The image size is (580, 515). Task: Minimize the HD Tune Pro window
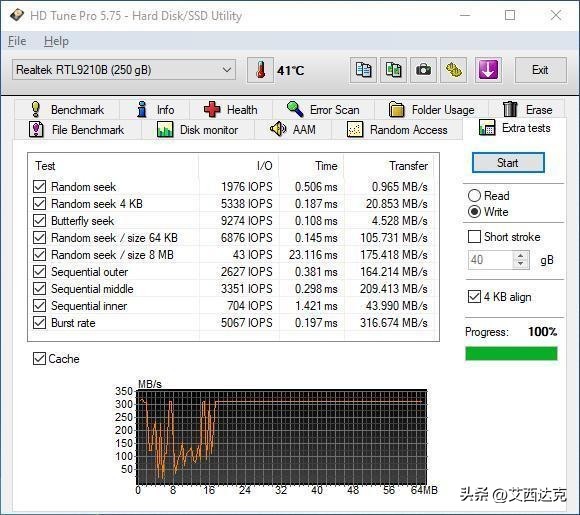click(x=465, y=15)
